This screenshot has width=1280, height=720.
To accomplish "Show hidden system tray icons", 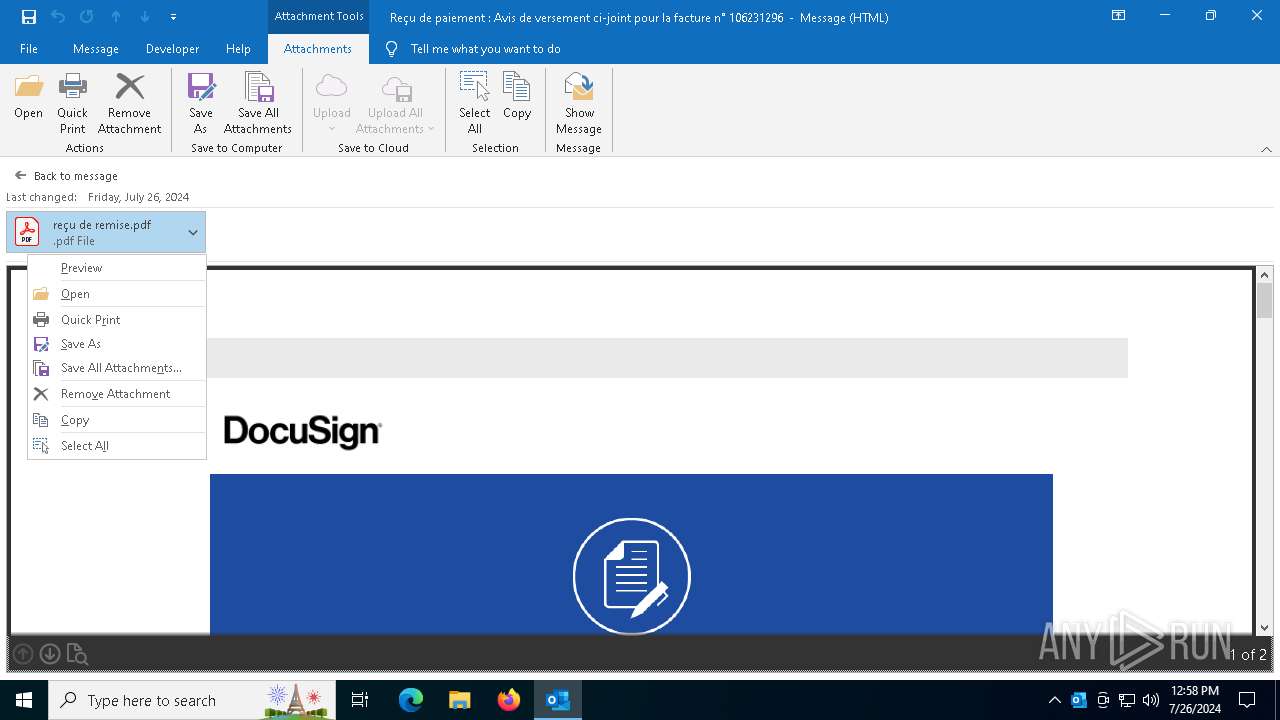I will click(x=1054, y=700).
